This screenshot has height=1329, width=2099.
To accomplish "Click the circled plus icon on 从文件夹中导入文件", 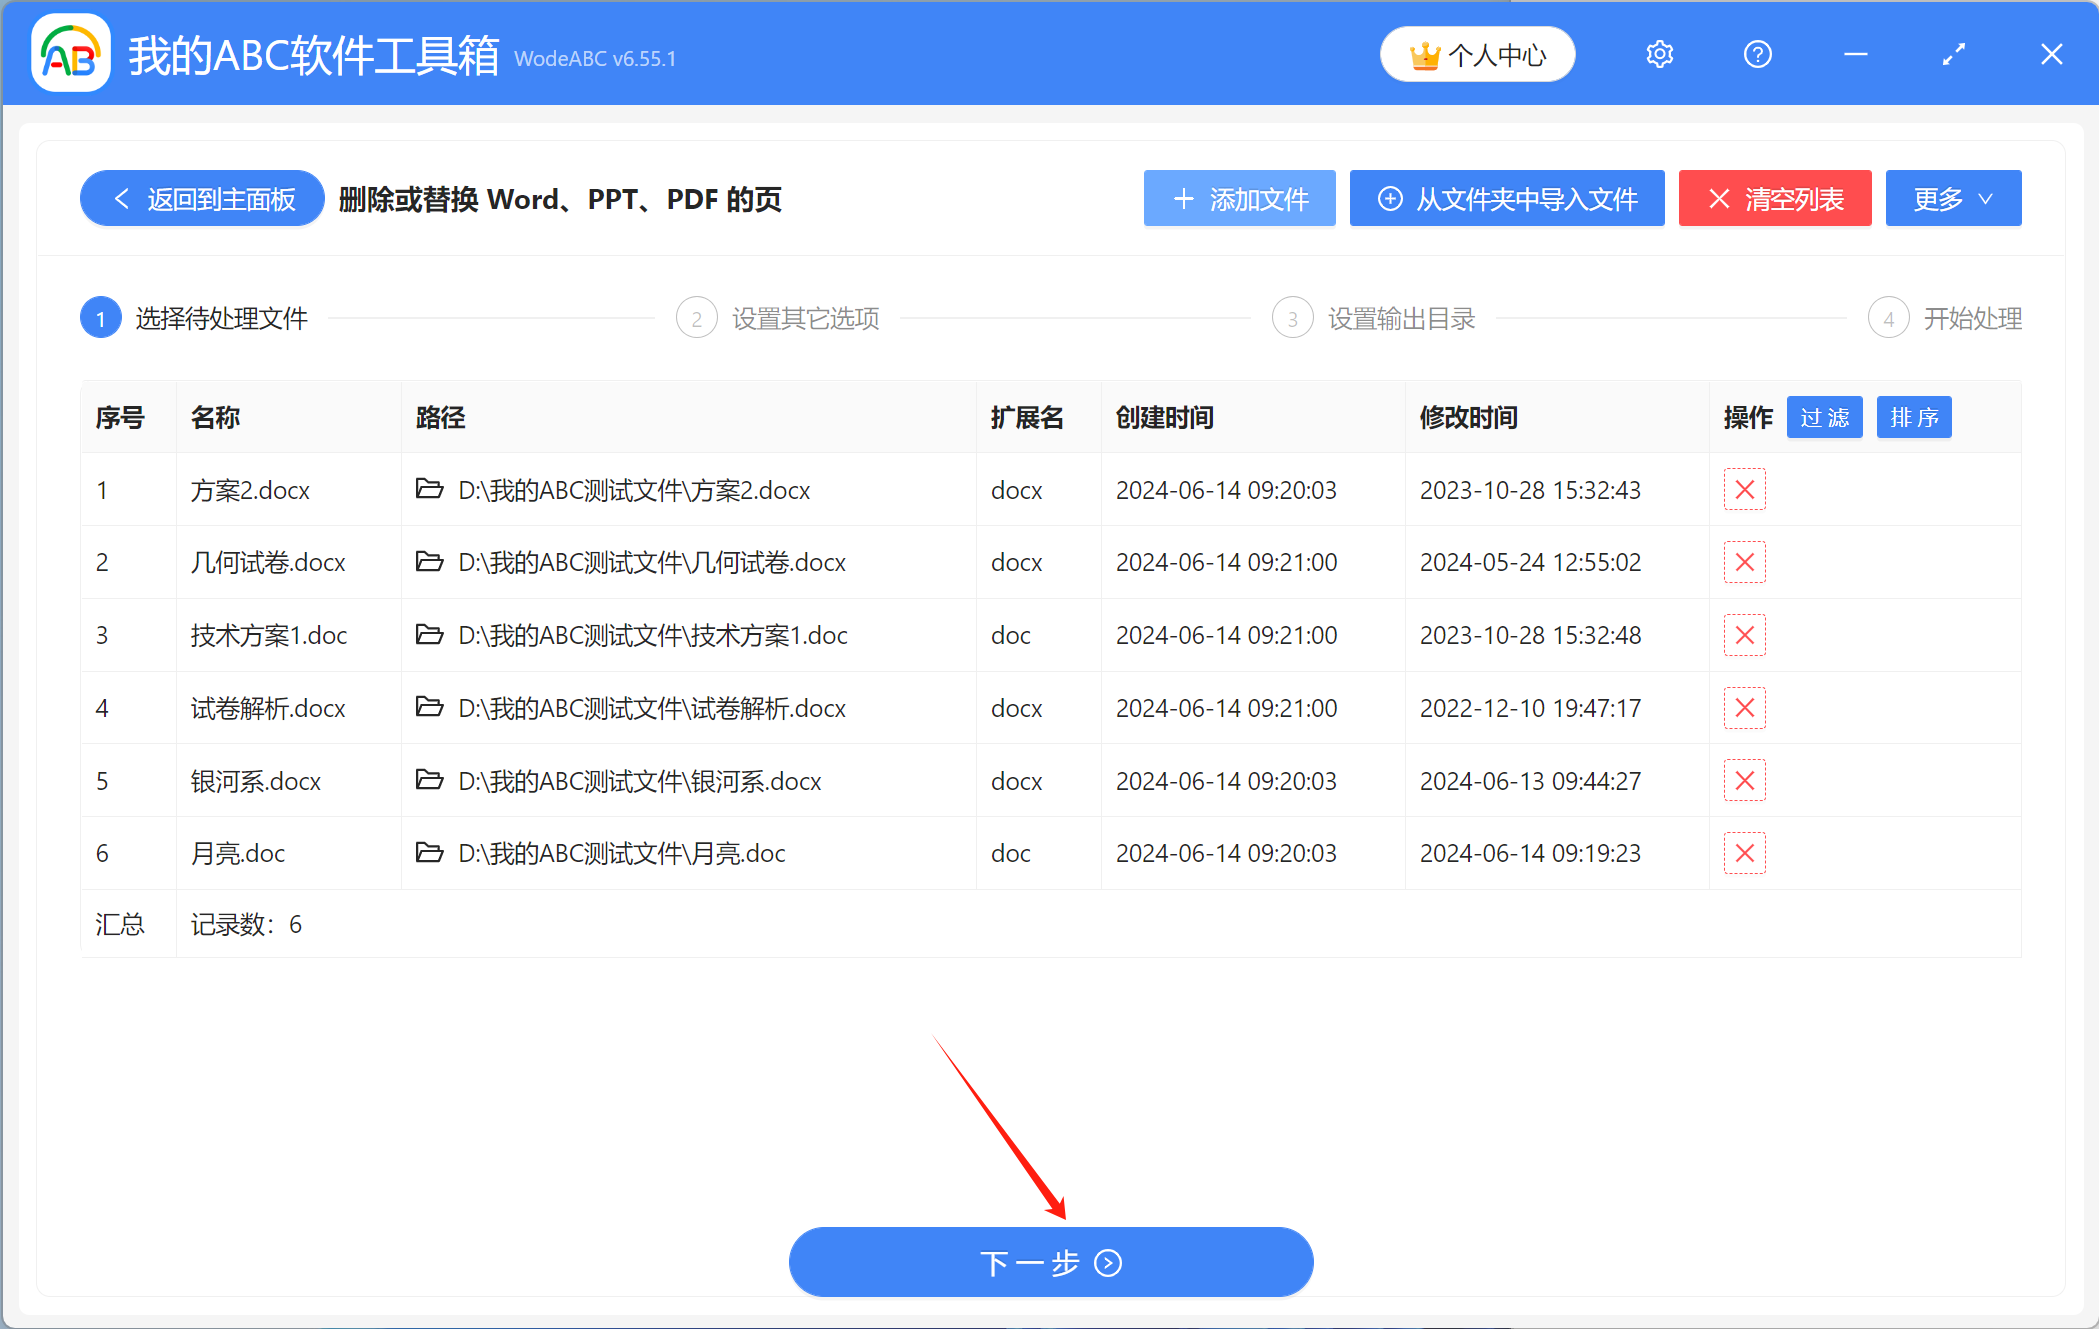I will (1390, 198).
